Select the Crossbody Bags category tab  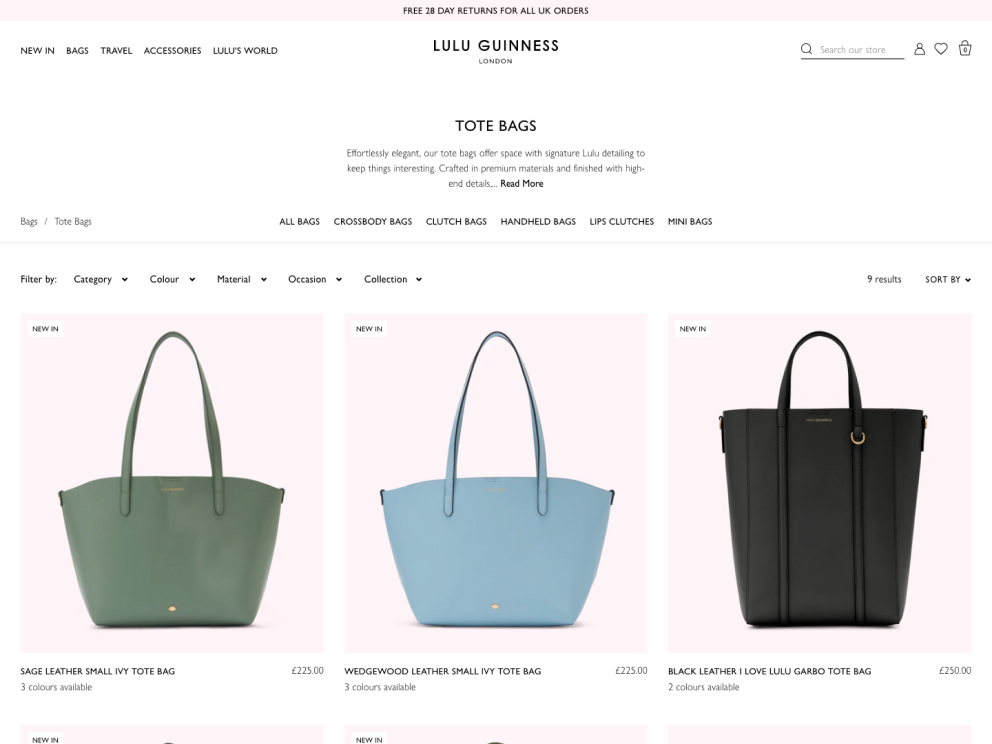pos(373,221)
